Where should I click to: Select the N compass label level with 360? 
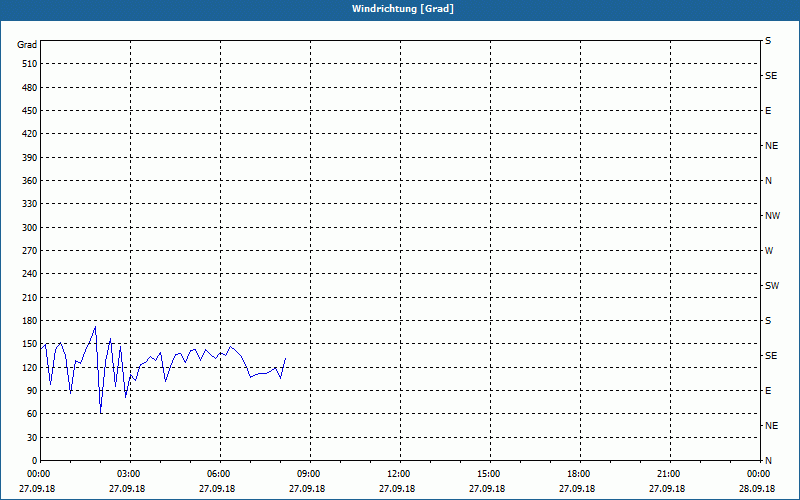[768, 181]
